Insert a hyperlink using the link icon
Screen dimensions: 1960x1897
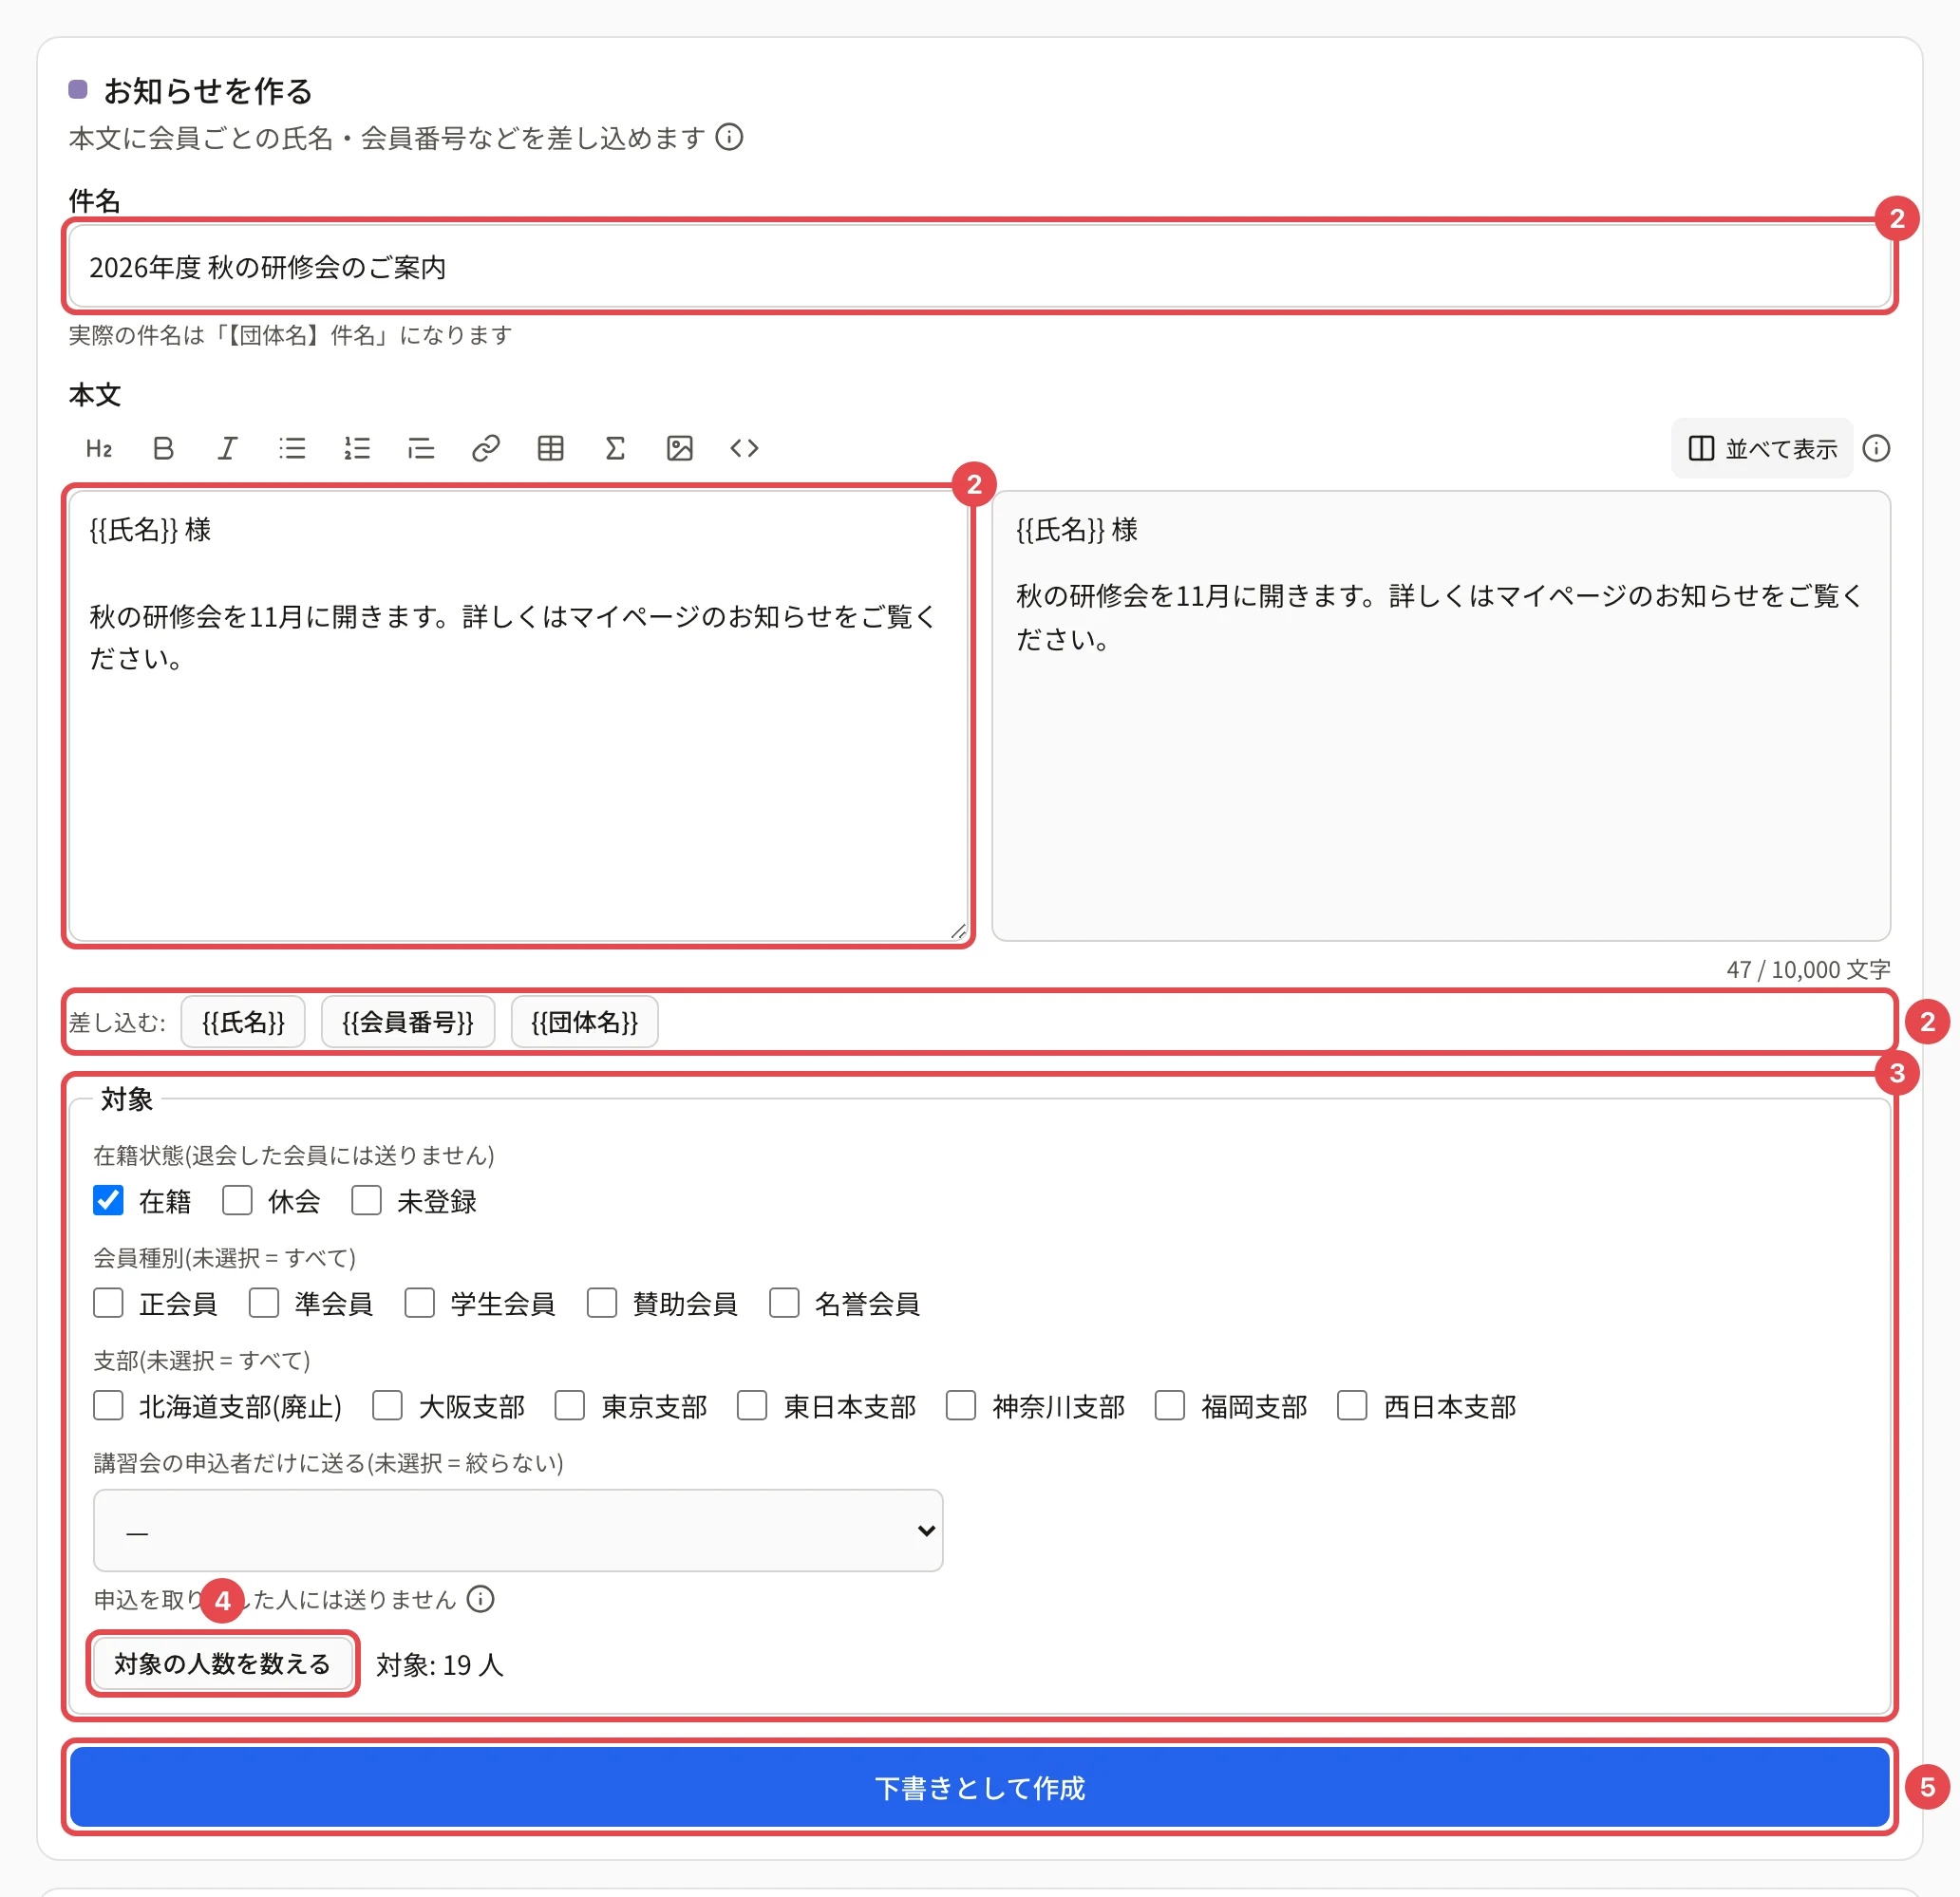click(x=486, y=448)
